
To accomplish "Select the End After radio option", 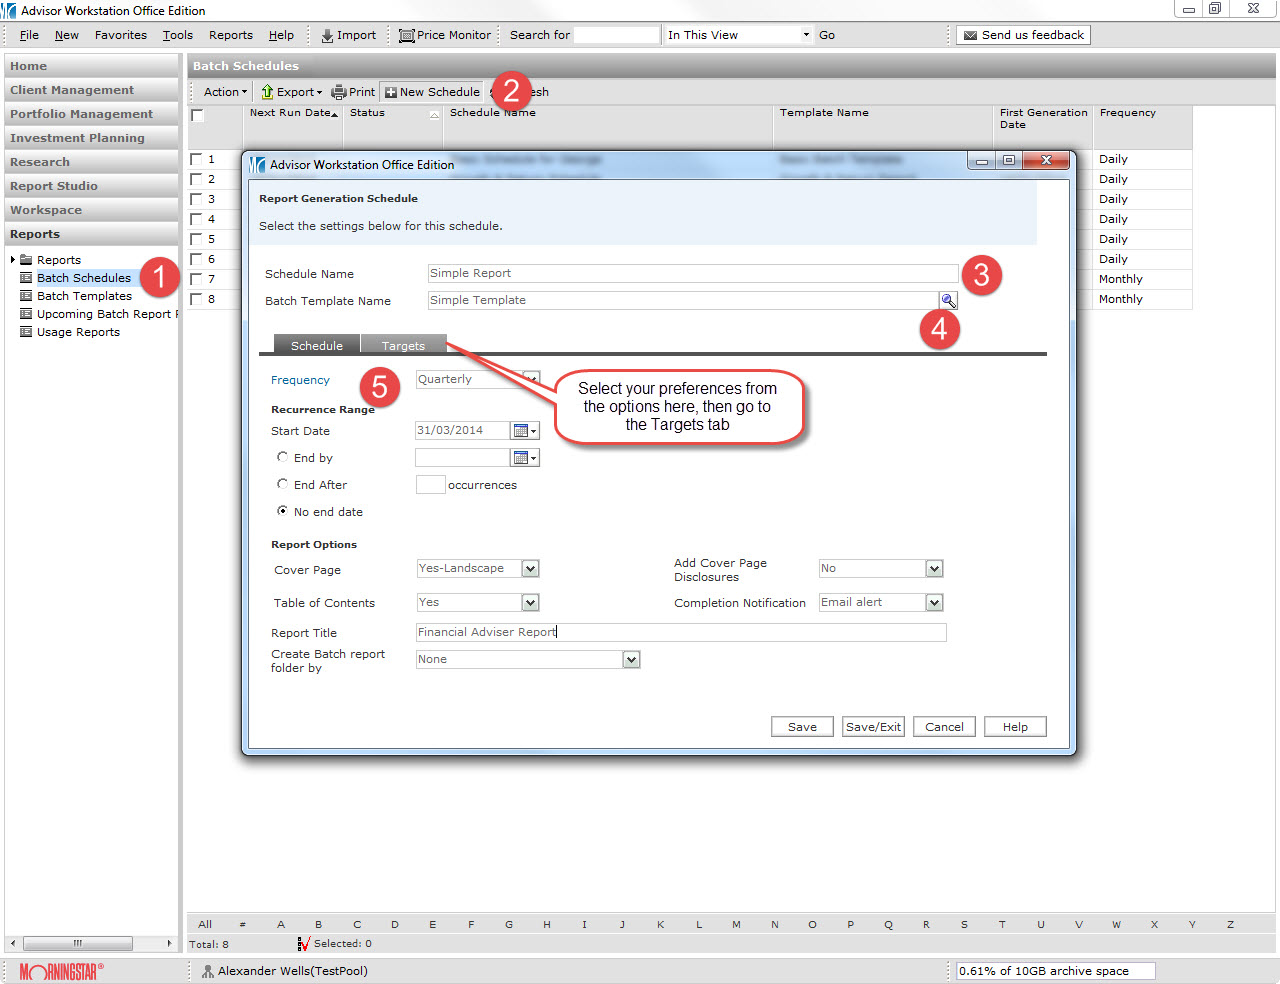I will (x=283, y=484).
